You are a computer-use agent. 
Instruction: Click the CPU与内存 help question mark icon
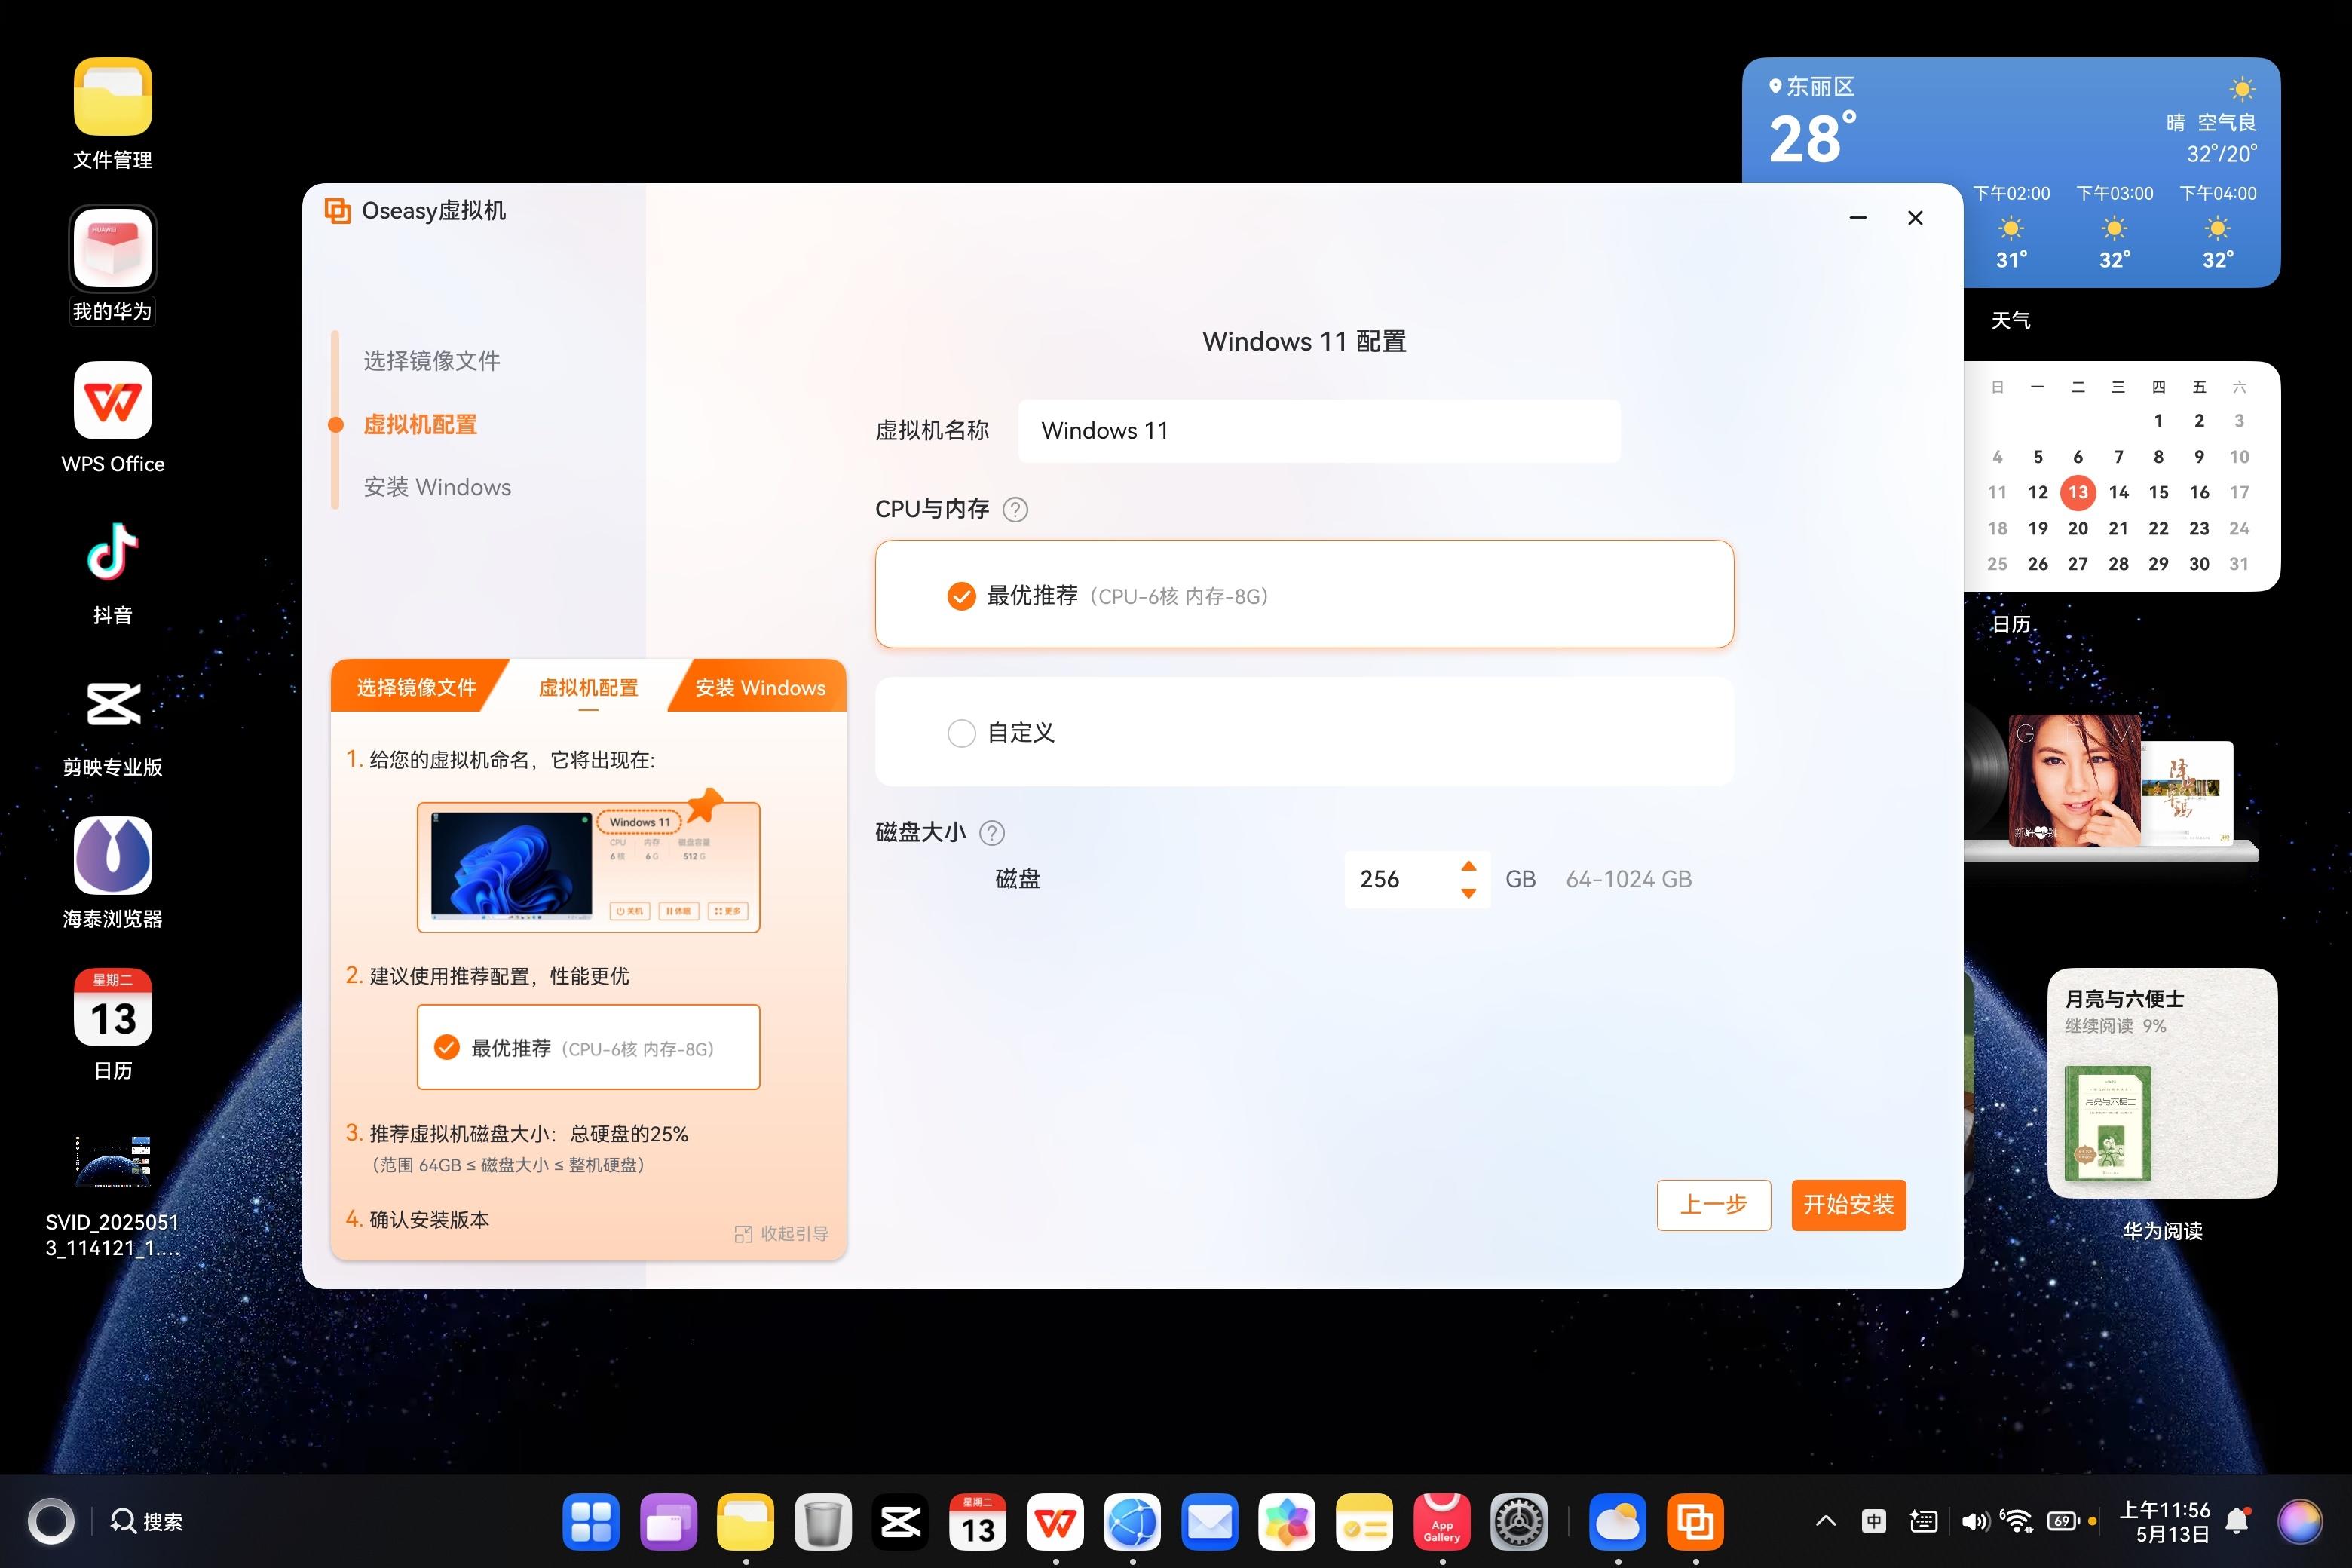[1015, 510]
